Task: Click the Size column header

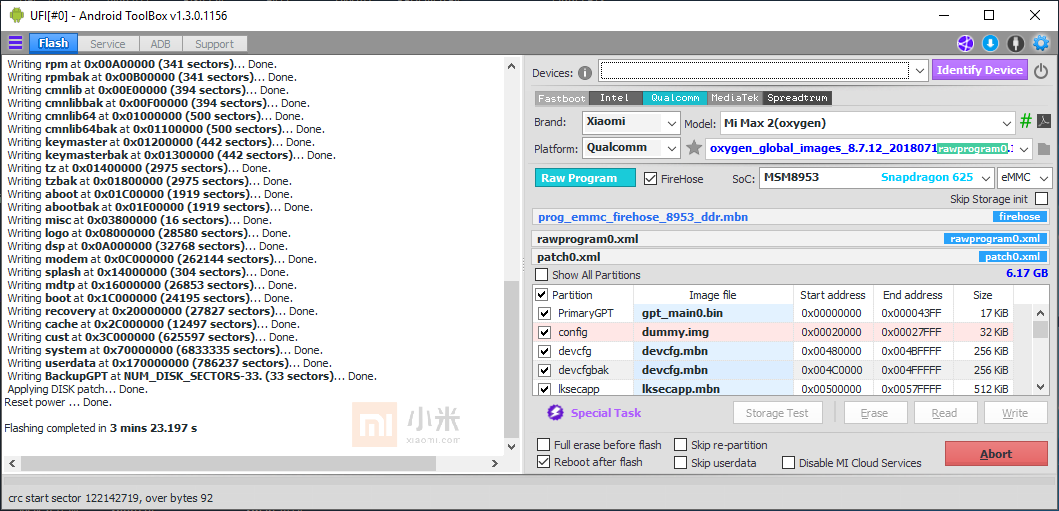Action: pyautogui.click(x=983, y=295)
